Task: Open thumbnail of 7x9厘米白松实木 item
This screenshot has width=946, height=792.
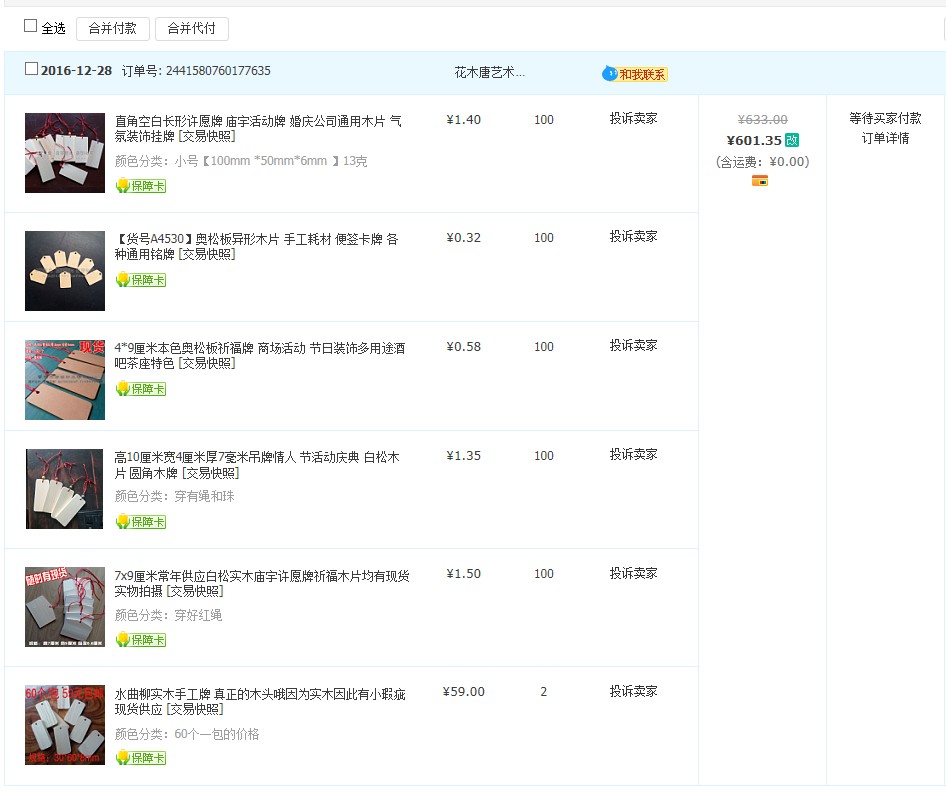Action: point(65,607)
